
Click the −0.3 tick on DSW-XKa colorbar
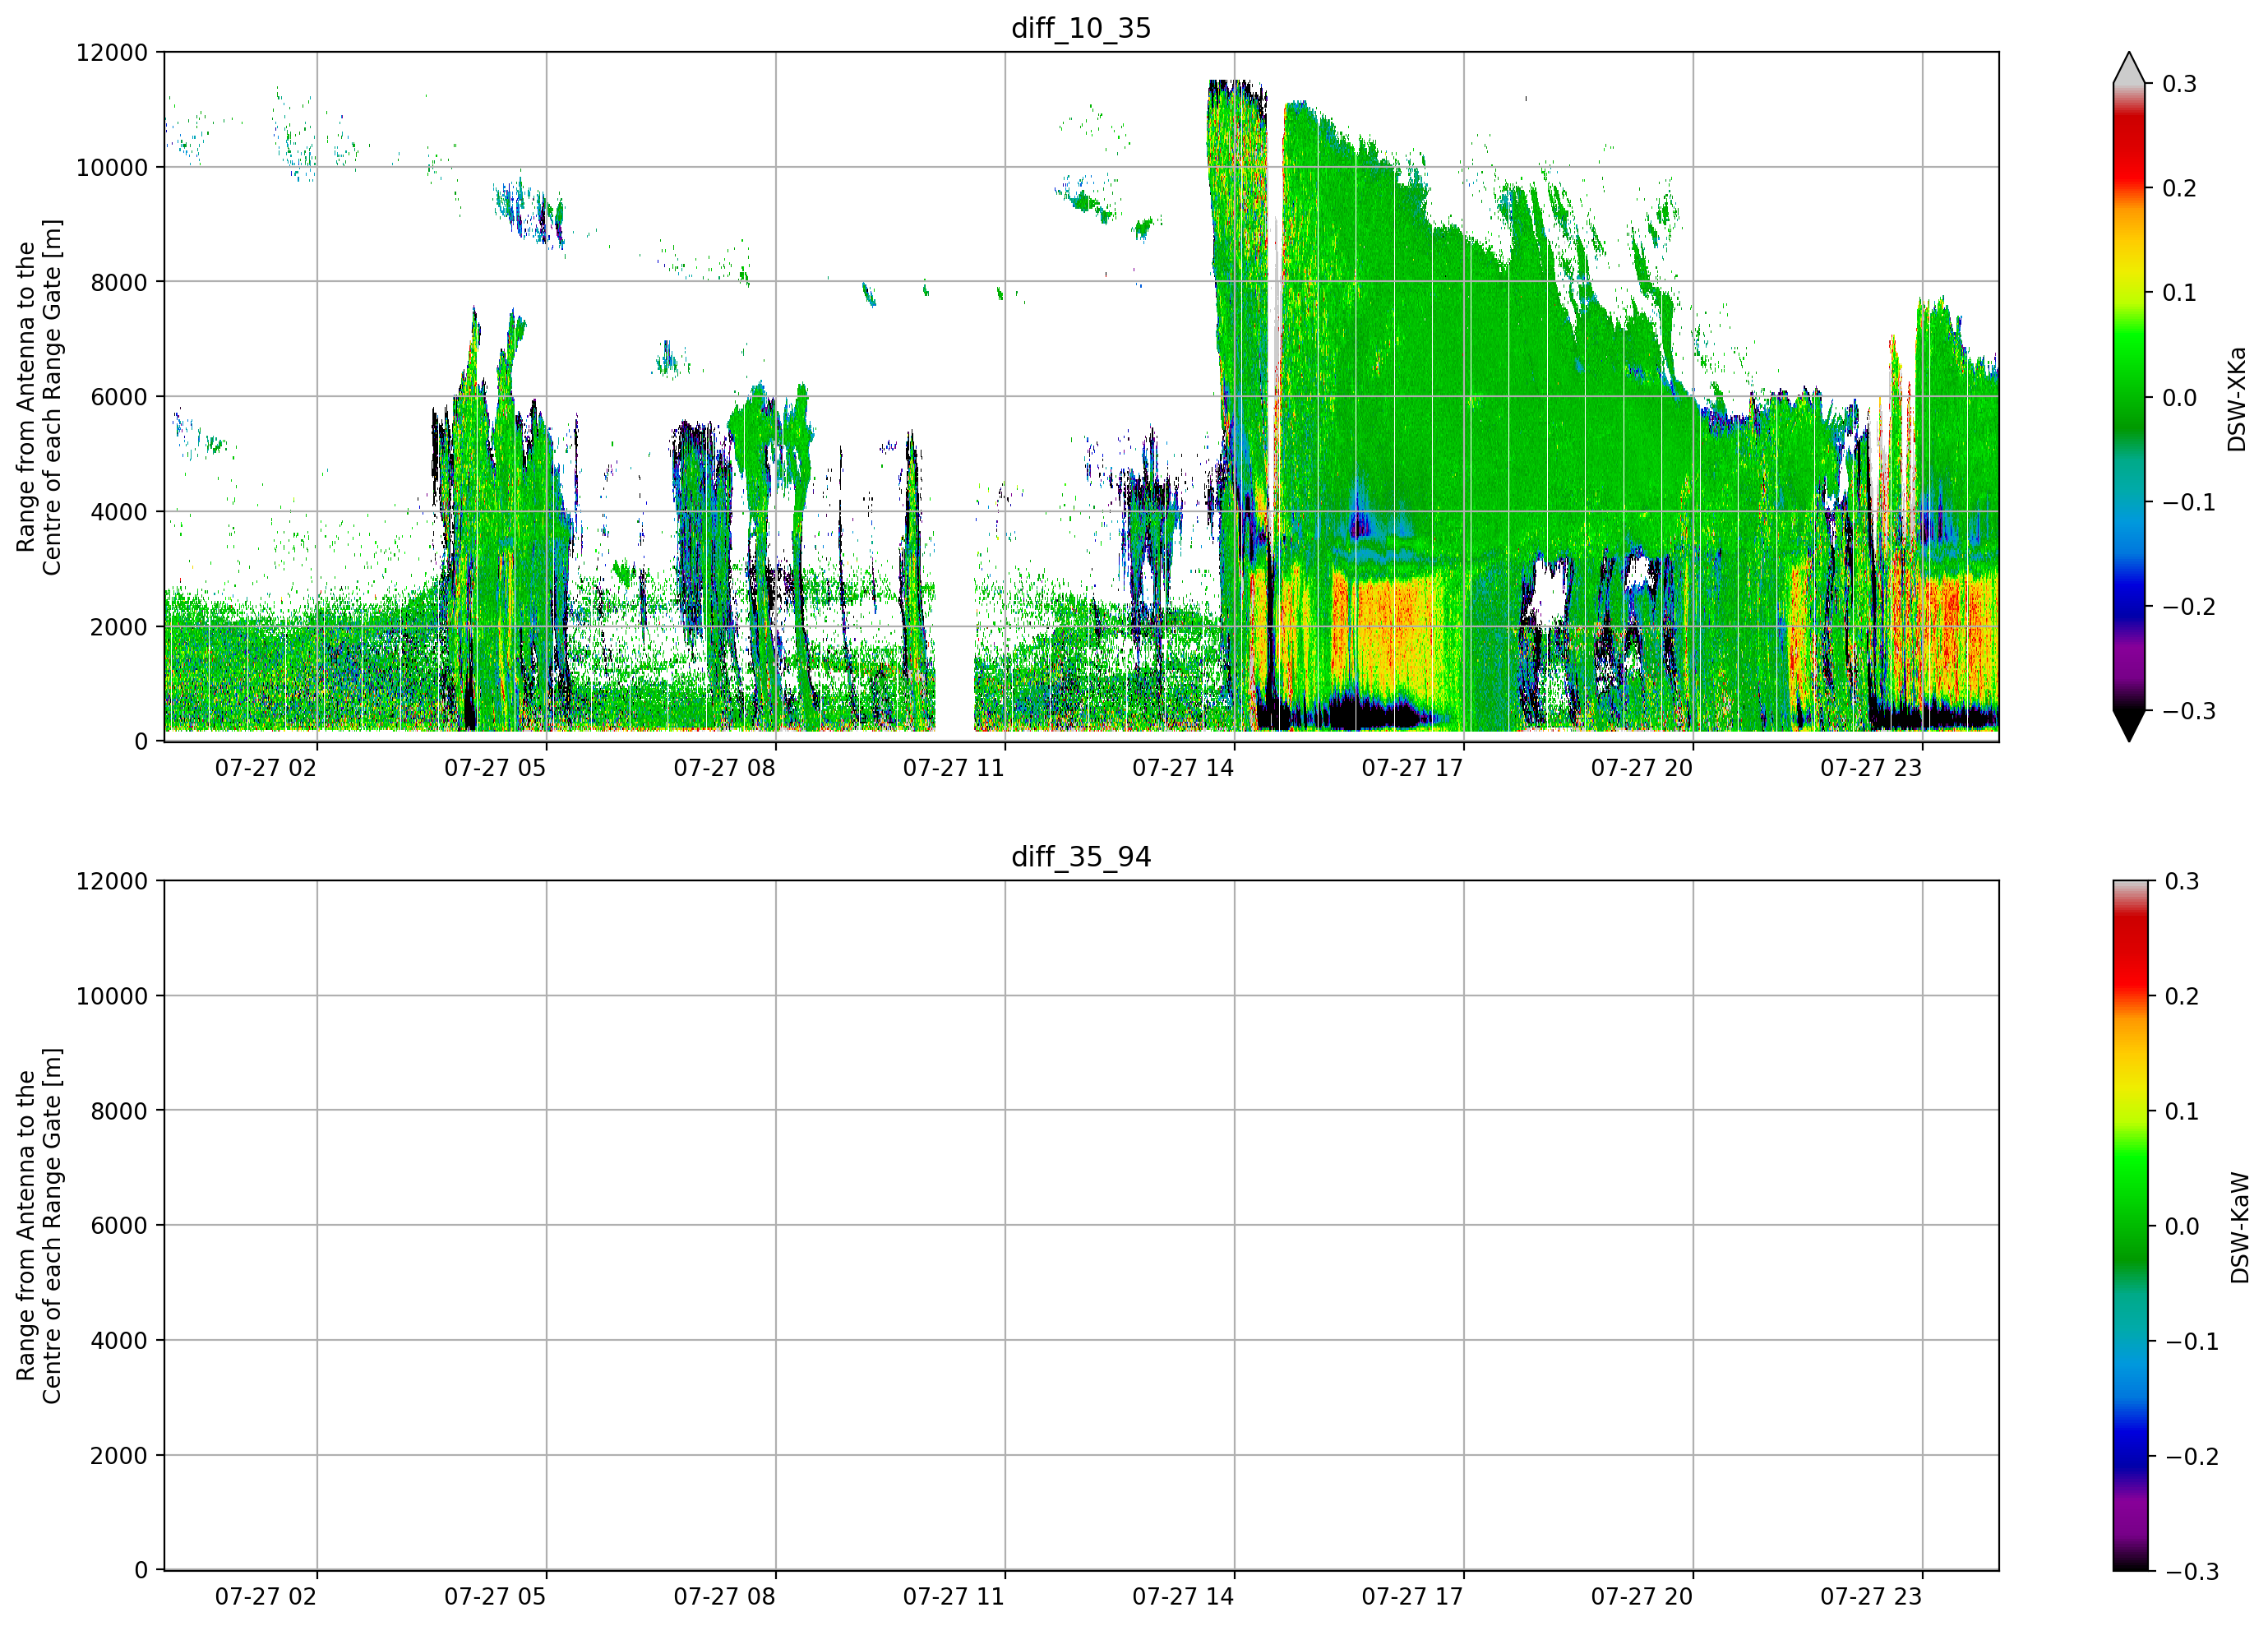tap(2189, 711)
